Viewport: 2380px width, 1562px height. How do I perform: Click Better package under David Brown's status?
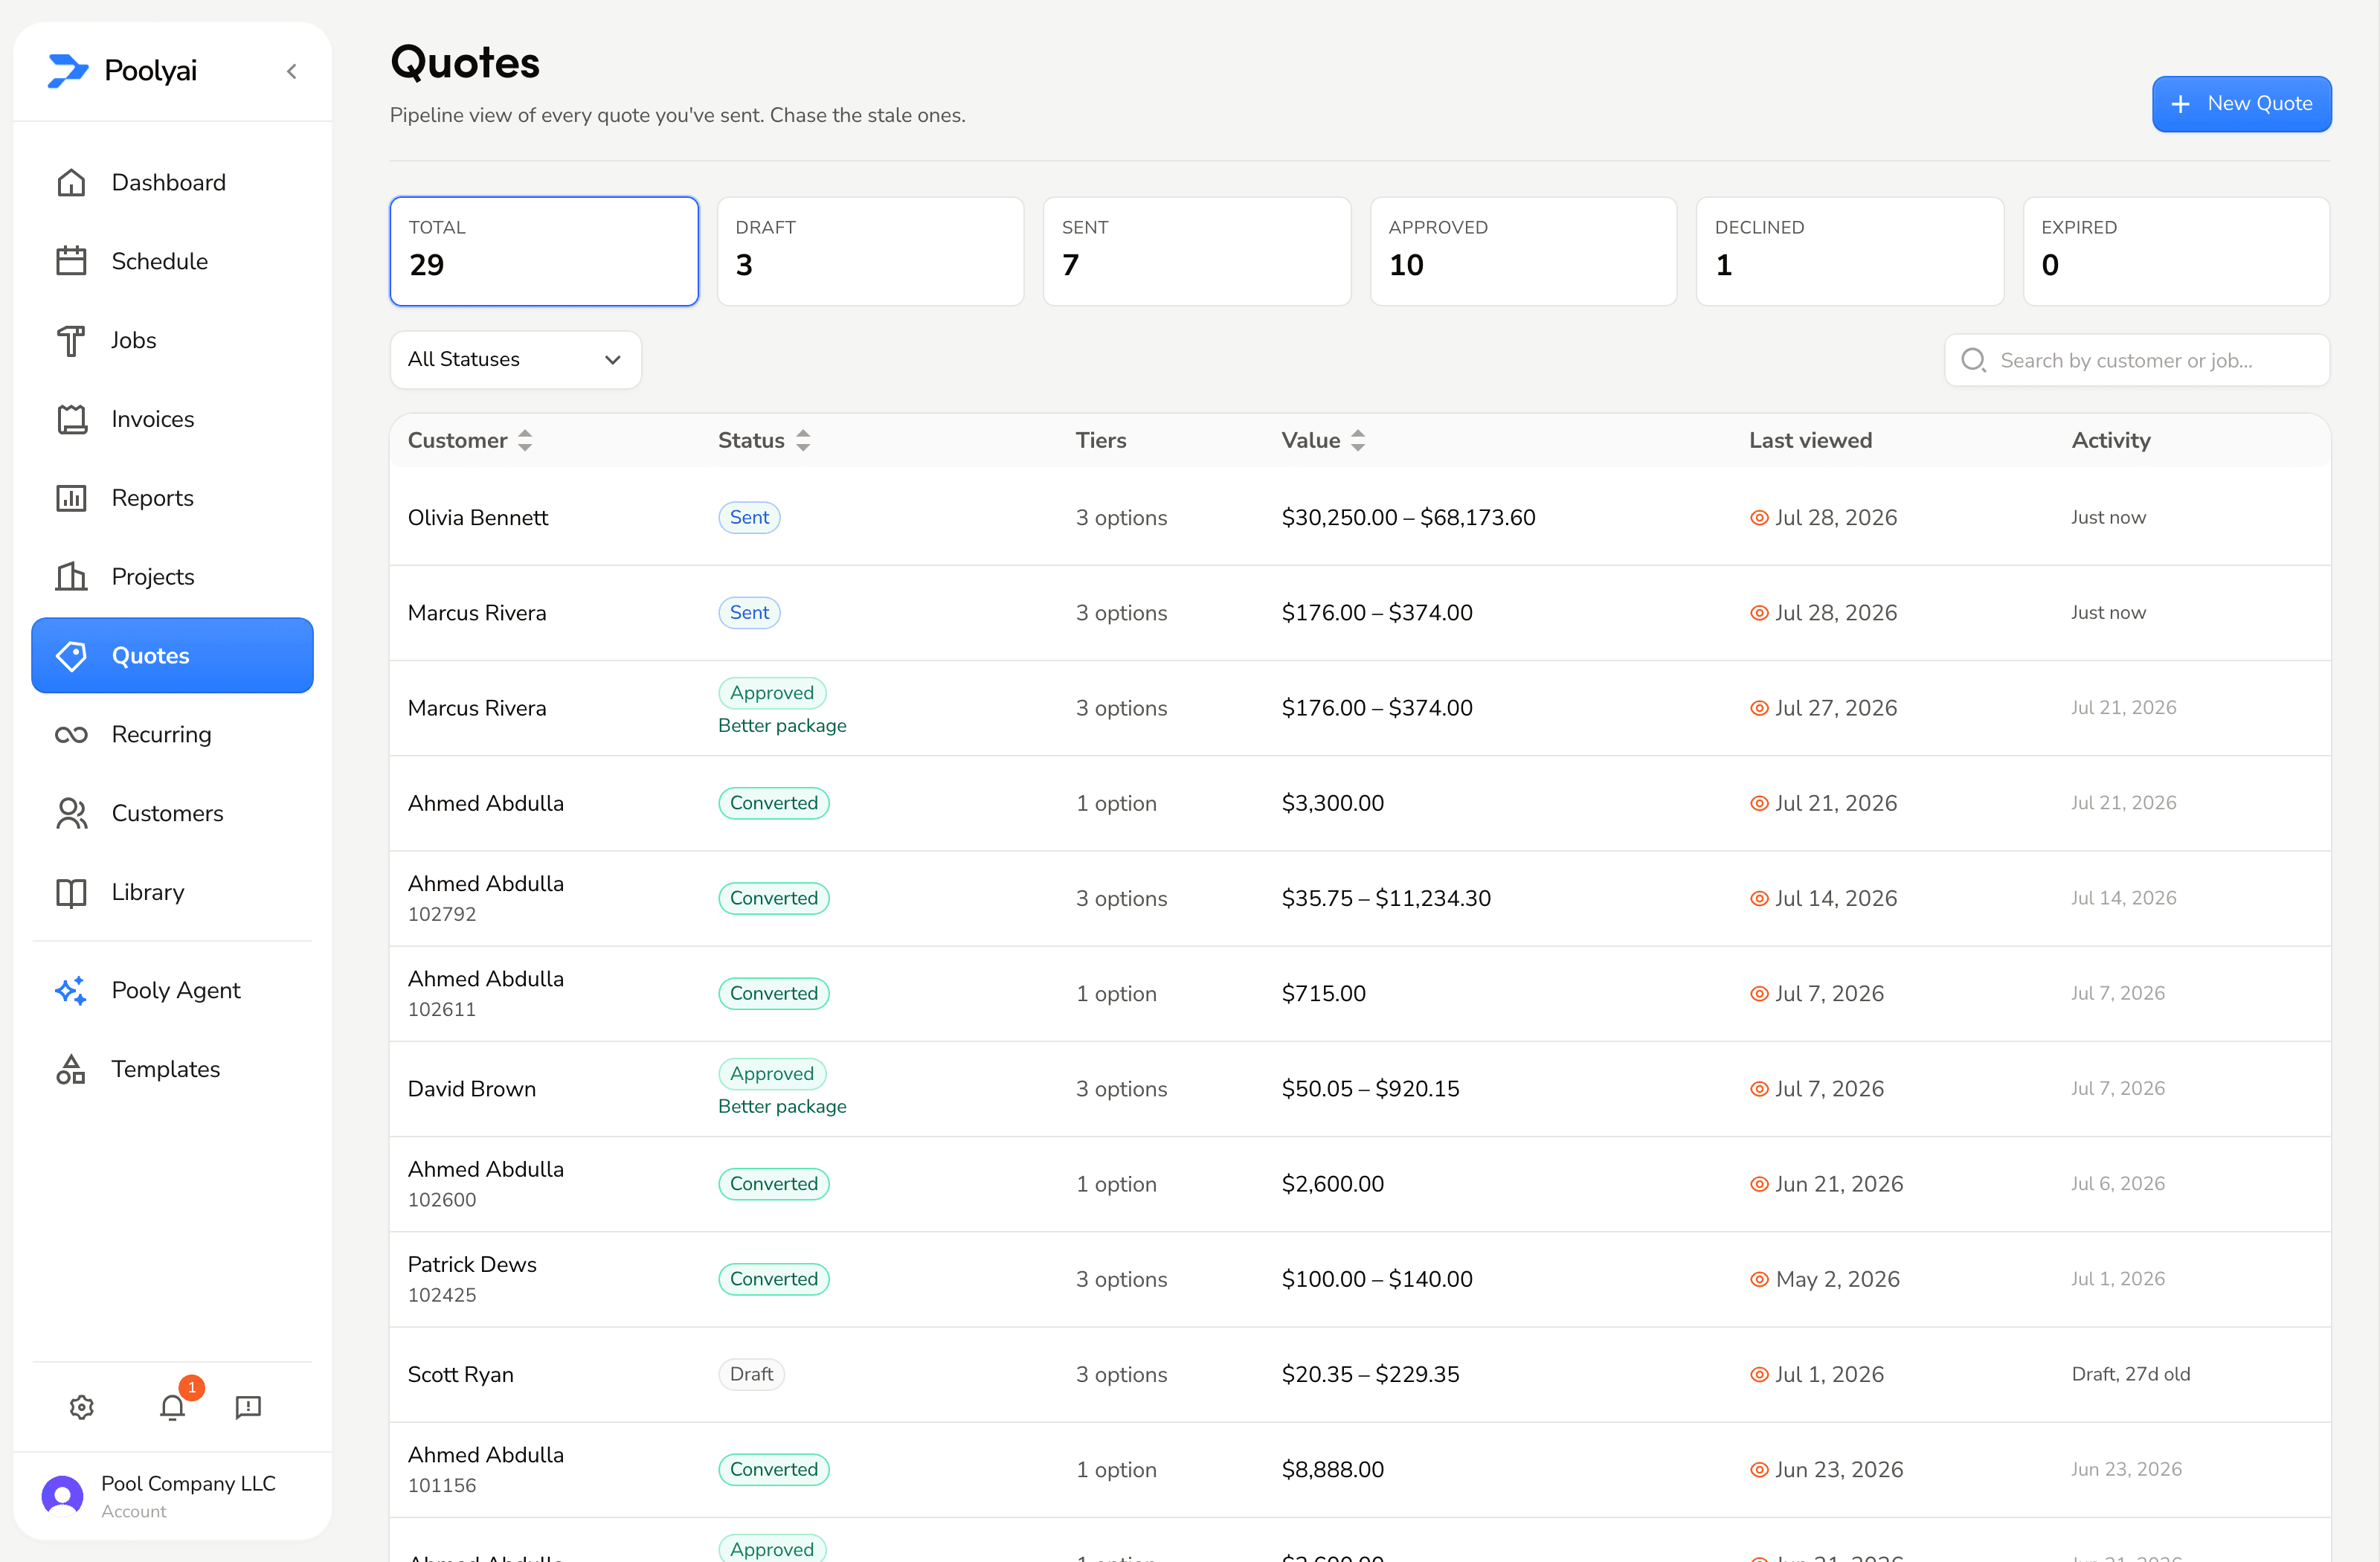(x=782, y=1107)
